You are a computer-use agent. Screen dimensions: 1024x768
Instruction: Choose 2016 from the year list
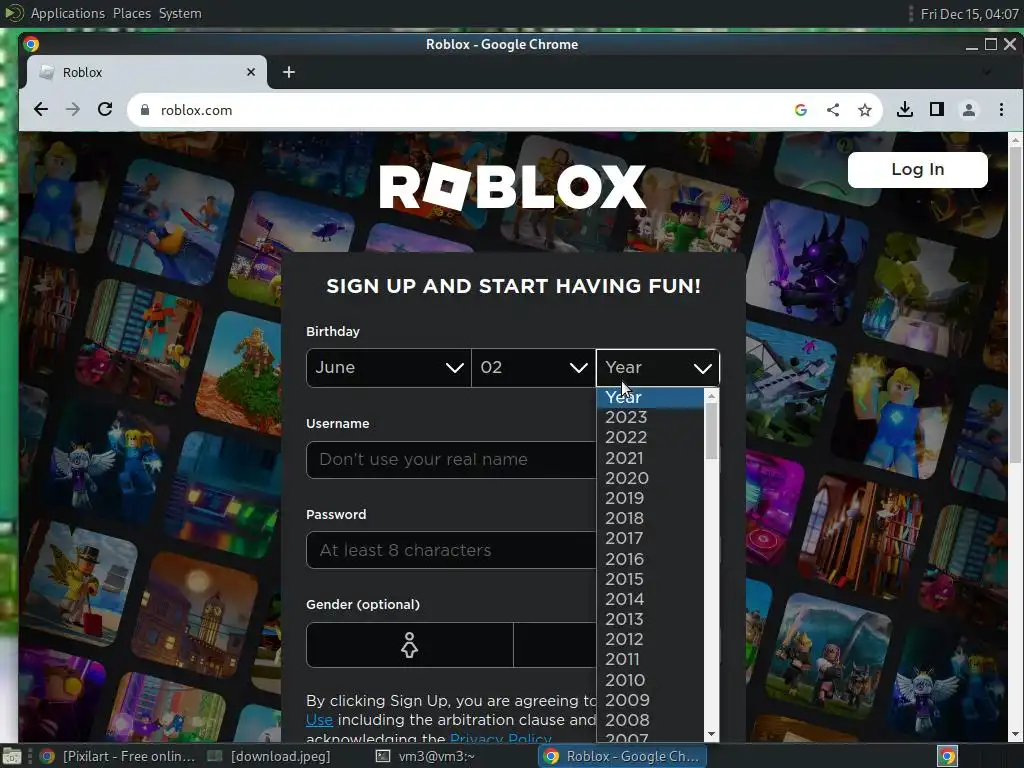(x=650, y=560)
